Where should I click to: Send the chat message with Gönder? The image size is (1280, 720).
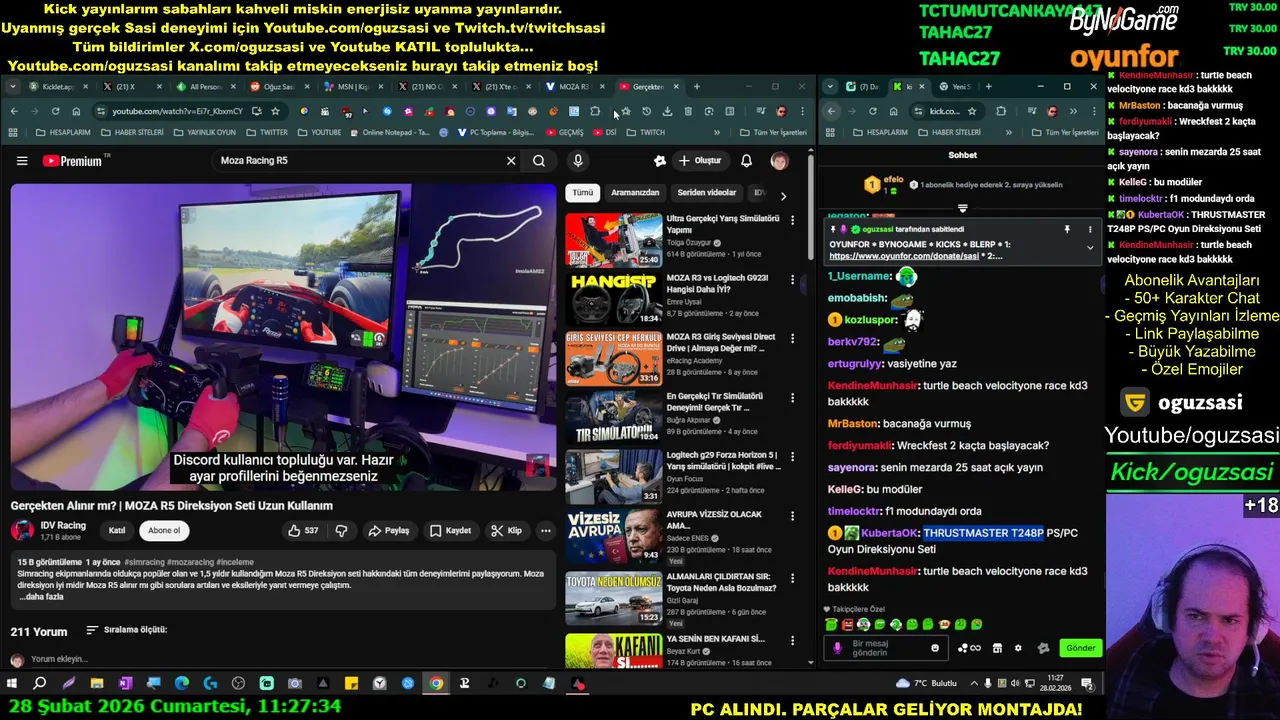[1080, 648]
